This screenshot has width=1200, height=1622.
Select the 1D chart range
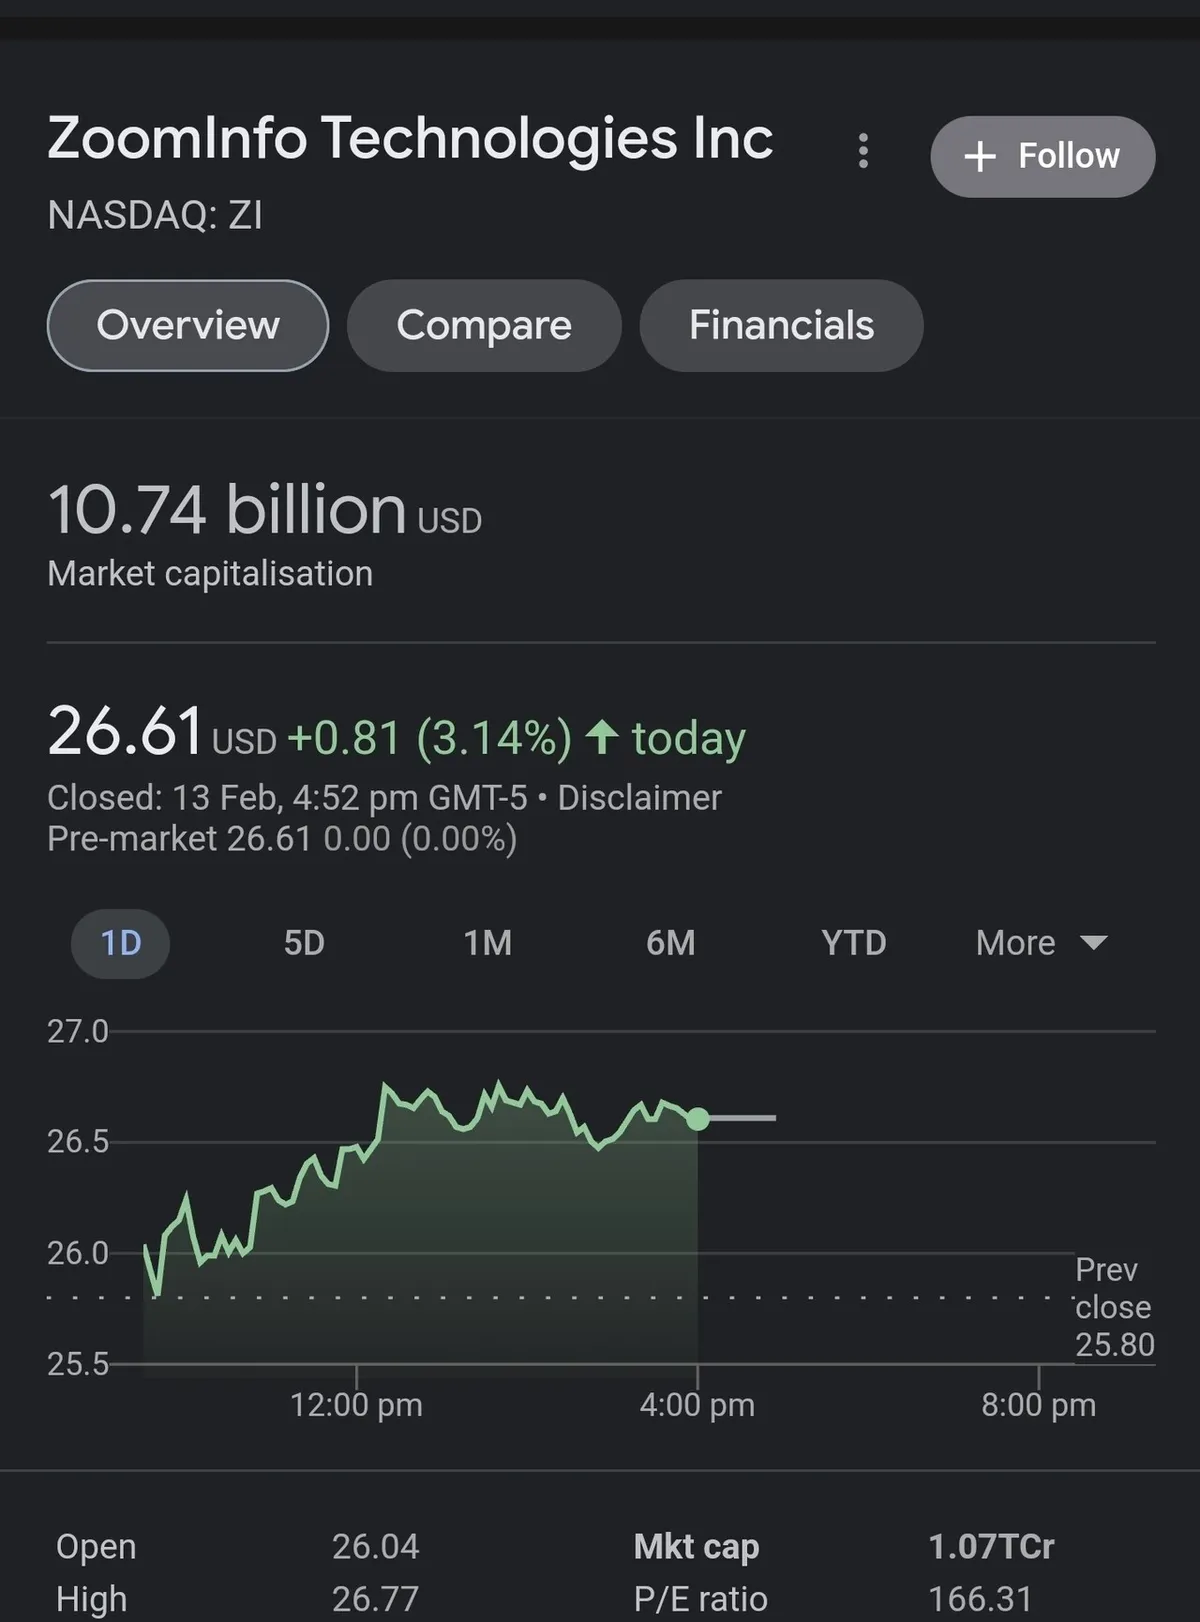coord(121,943)
